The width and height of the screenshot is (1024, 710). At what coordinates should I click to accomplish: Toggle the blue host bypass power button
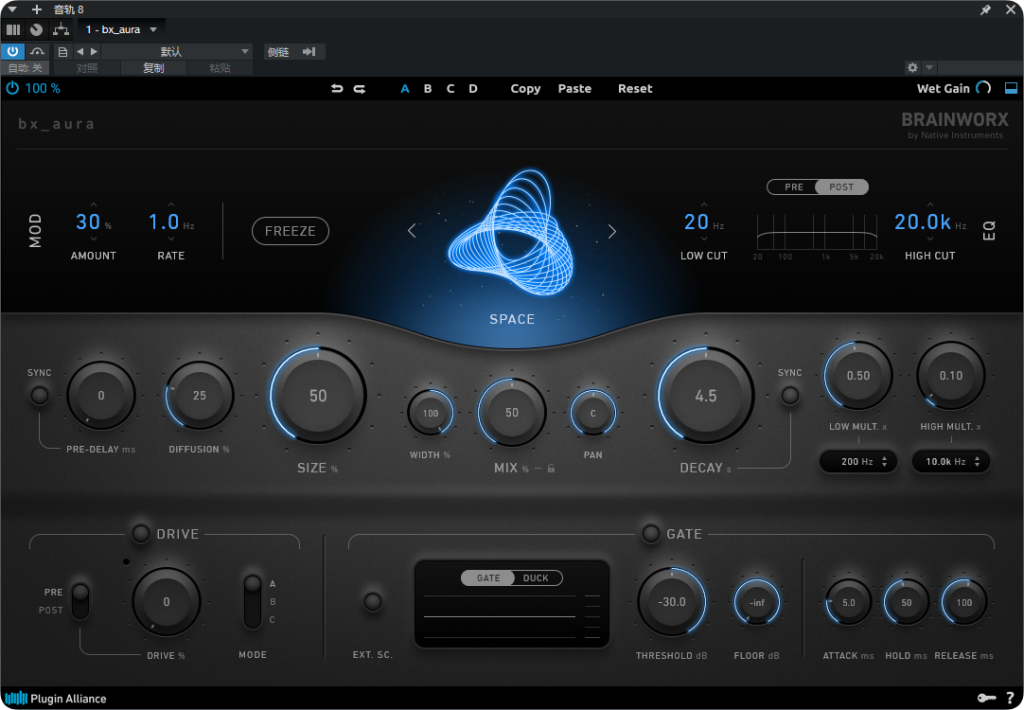tap(12, 52)
